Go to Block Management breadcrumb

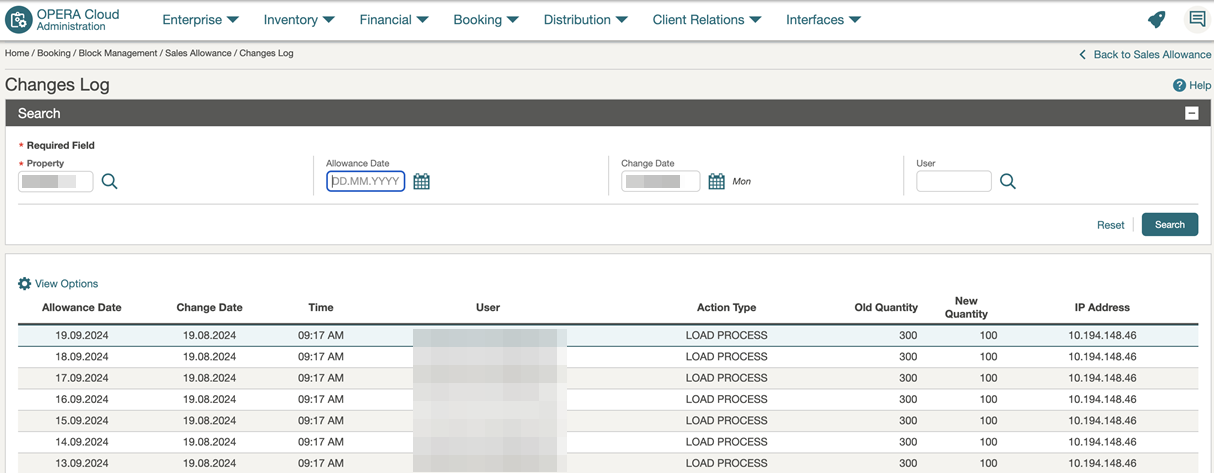(118, 53)
